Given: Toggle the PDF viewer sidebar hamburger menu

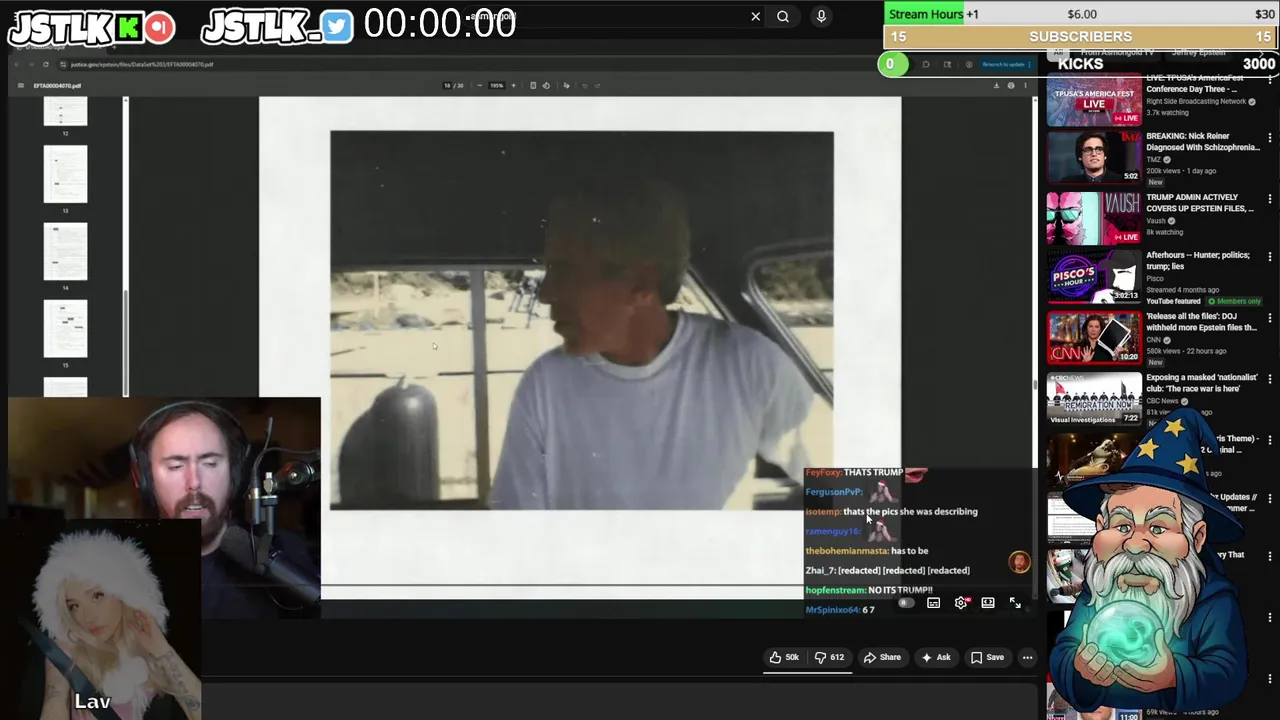Looking at the screenshot, I should (20, 86).
